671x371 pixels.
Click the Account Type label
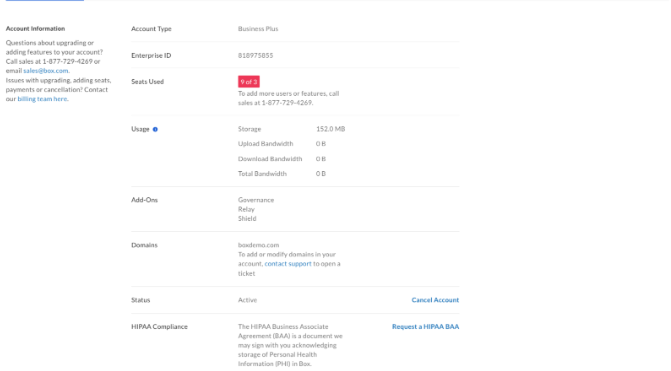coord(151,29)
